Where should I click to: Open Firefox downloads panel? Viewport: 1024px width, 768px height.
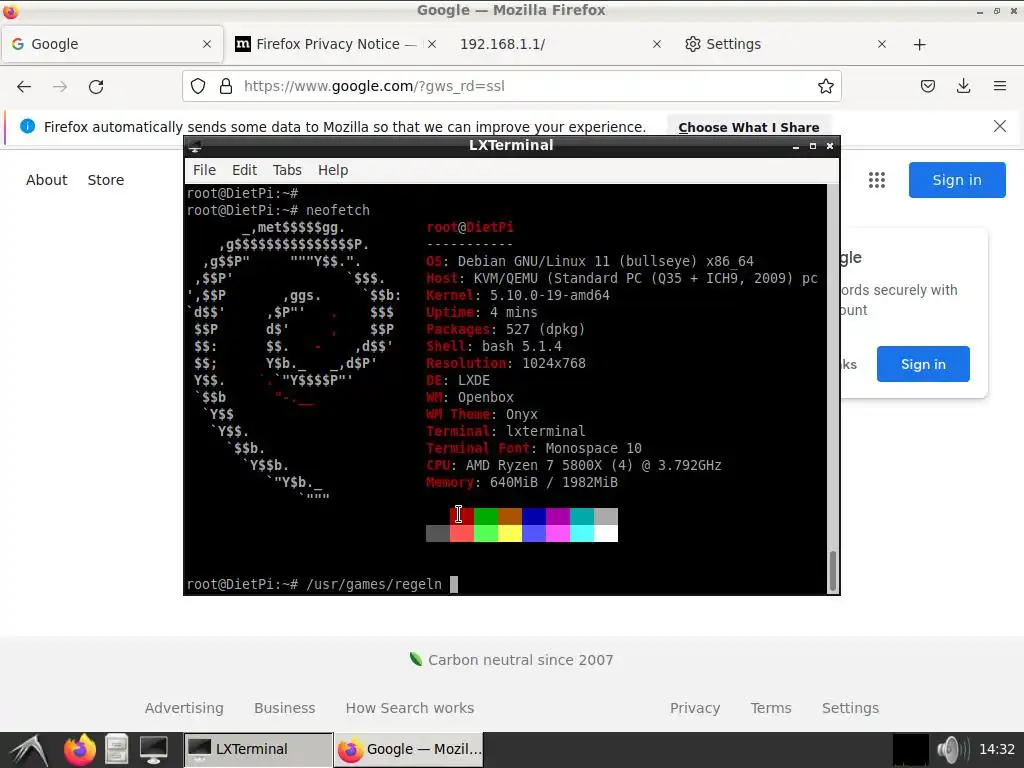coord(963,86)
